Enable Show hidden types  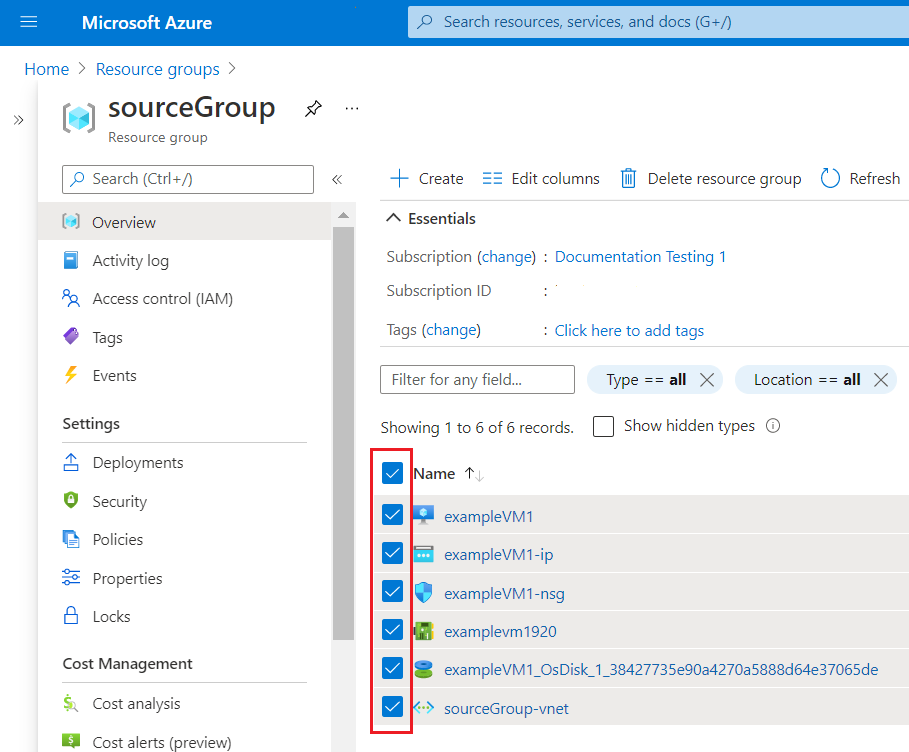point(603,426)
